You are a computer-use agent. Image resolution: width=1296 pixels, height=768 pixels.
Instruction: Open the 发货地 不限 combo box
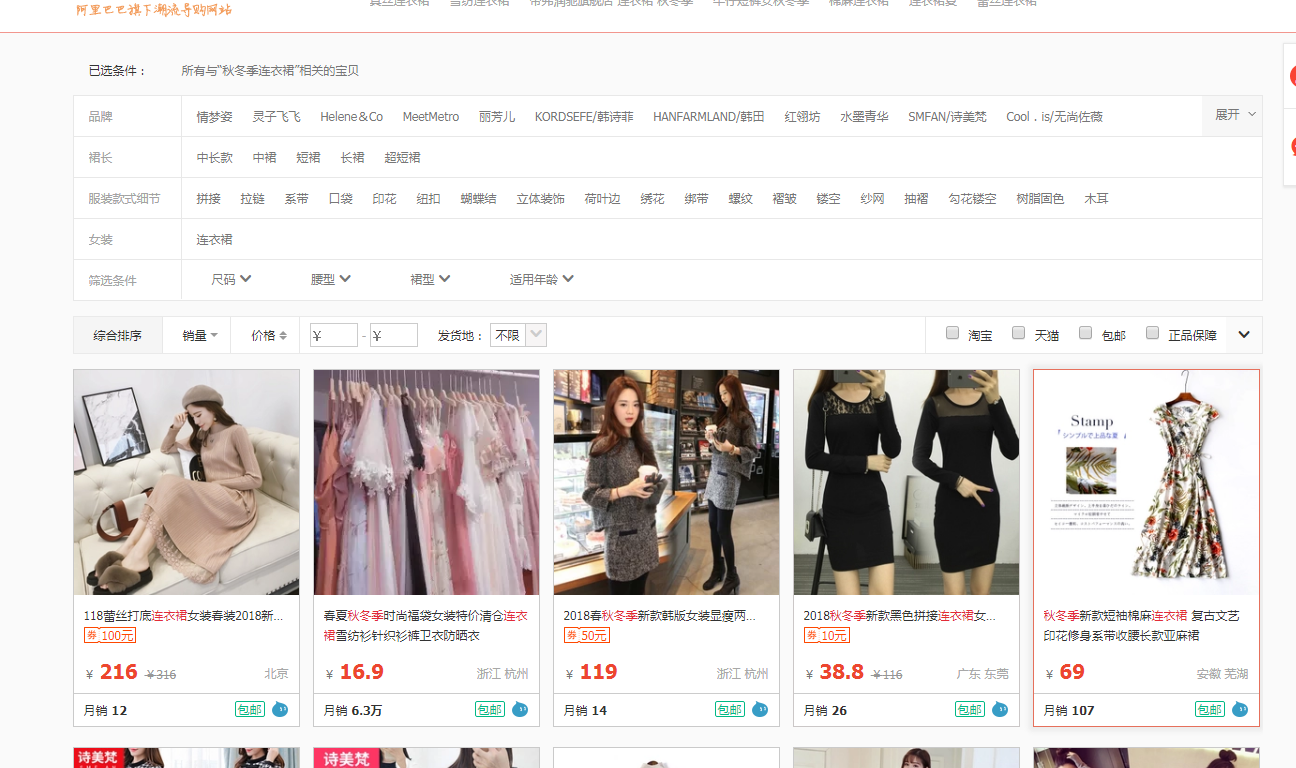pos(518,335)
